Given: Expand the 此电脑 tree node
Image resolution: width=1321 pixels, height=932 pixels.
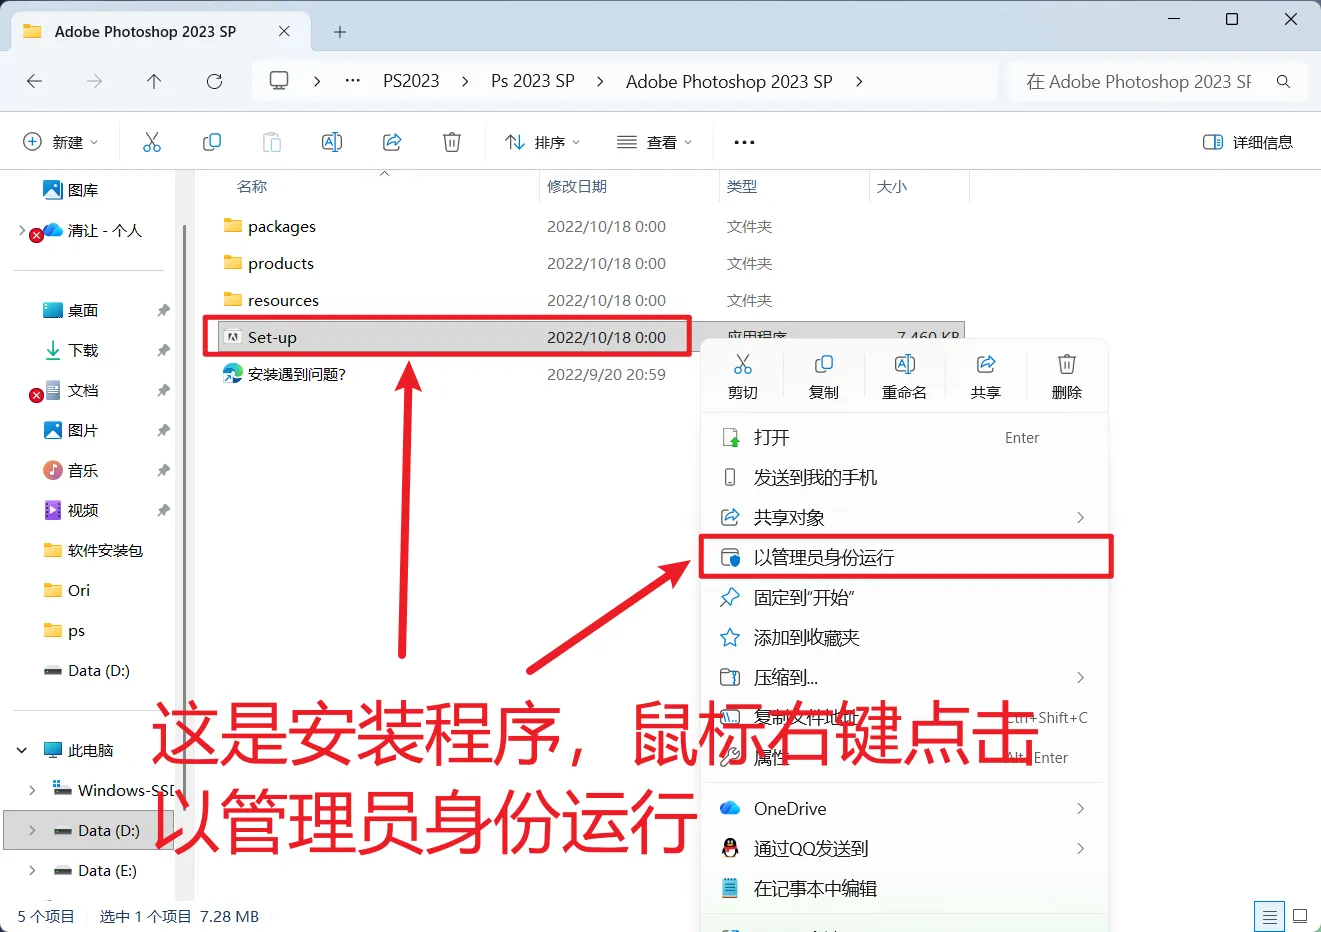Looking at the screenshot, I should pos(22,750).
